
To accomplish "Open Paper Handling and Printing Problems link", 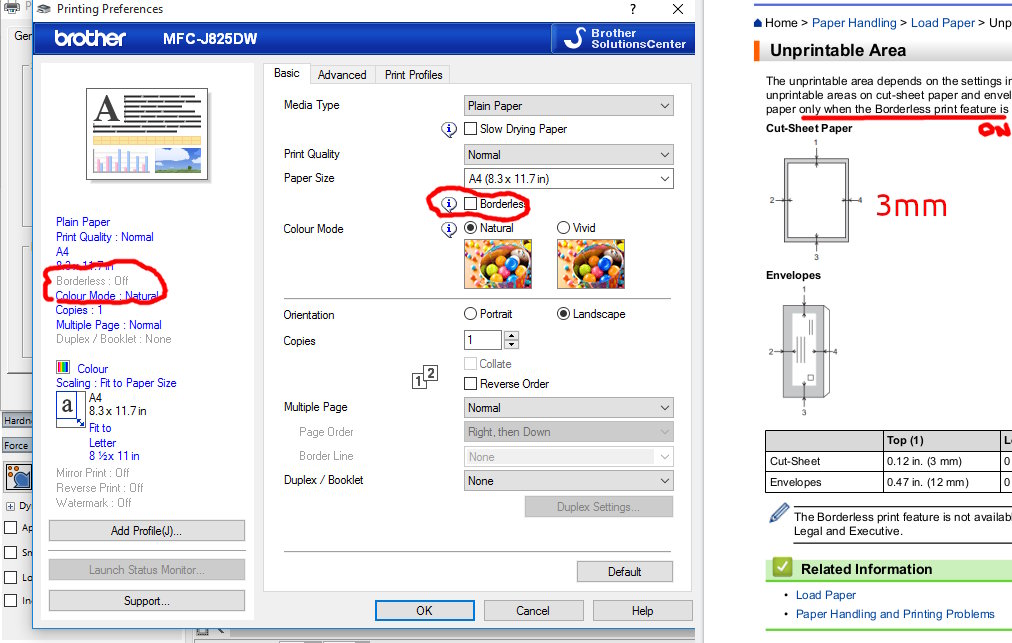I will click(x=895, y=614).
